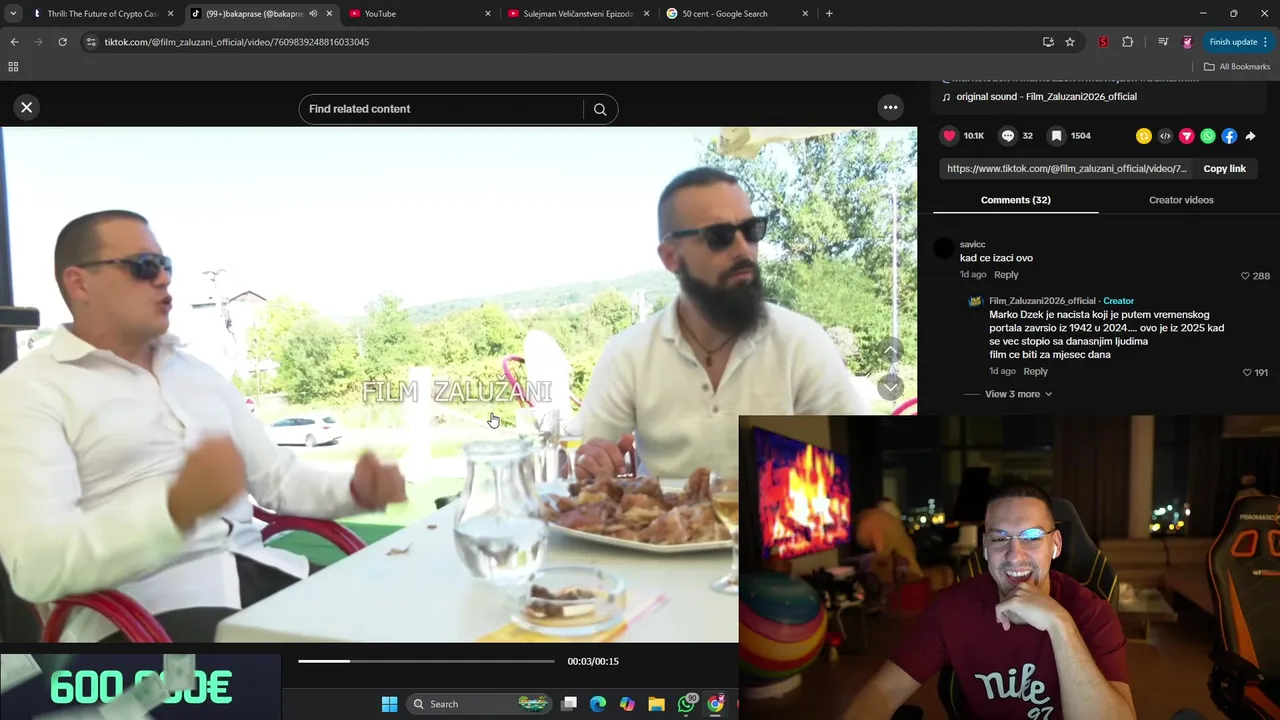Reply to savicc's comment
Image resolution: width=1280 pixels, height=720 pixels.
[x=1006, y=275]
